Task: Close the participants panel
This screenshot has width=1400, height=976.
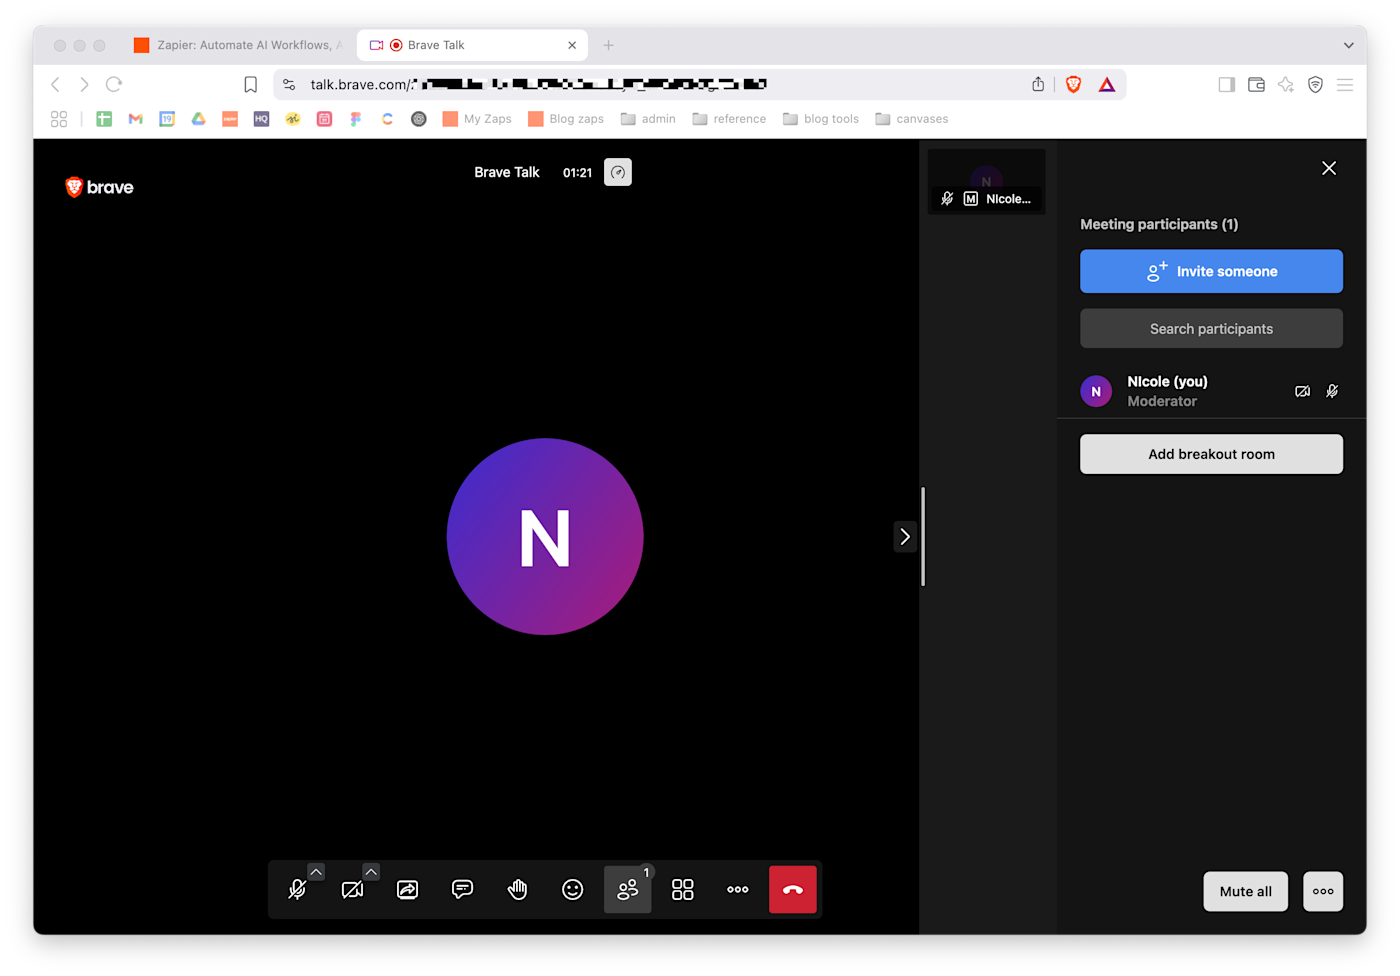Action: [1329, 168]
